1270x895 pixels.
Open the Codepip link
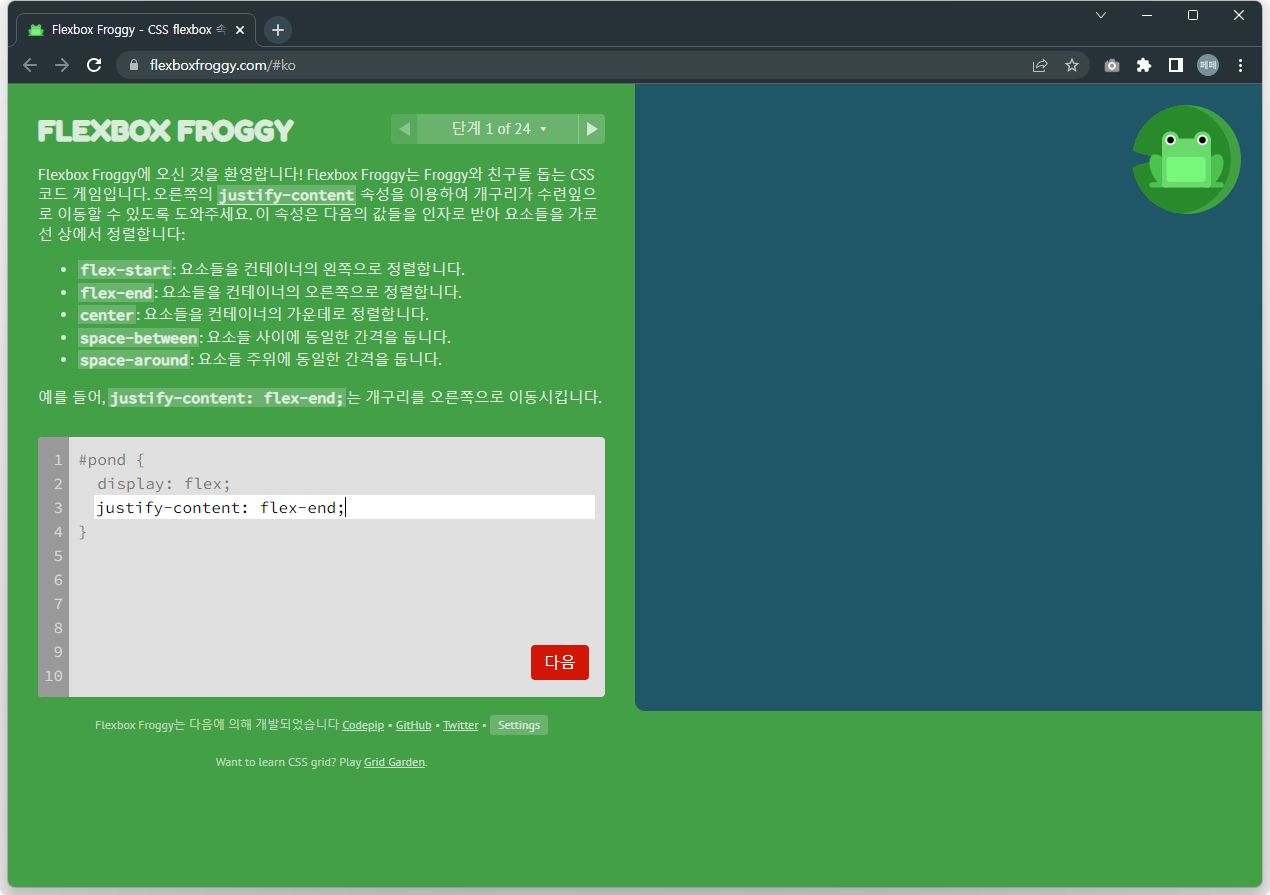(x=363, y=725)
